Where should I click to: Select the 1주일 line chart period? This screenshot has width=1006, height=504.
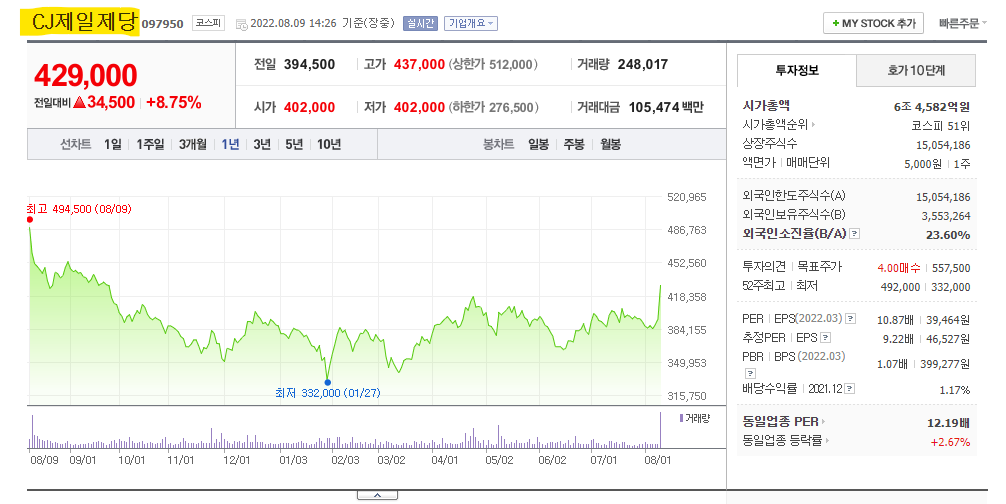pos(149,144)
